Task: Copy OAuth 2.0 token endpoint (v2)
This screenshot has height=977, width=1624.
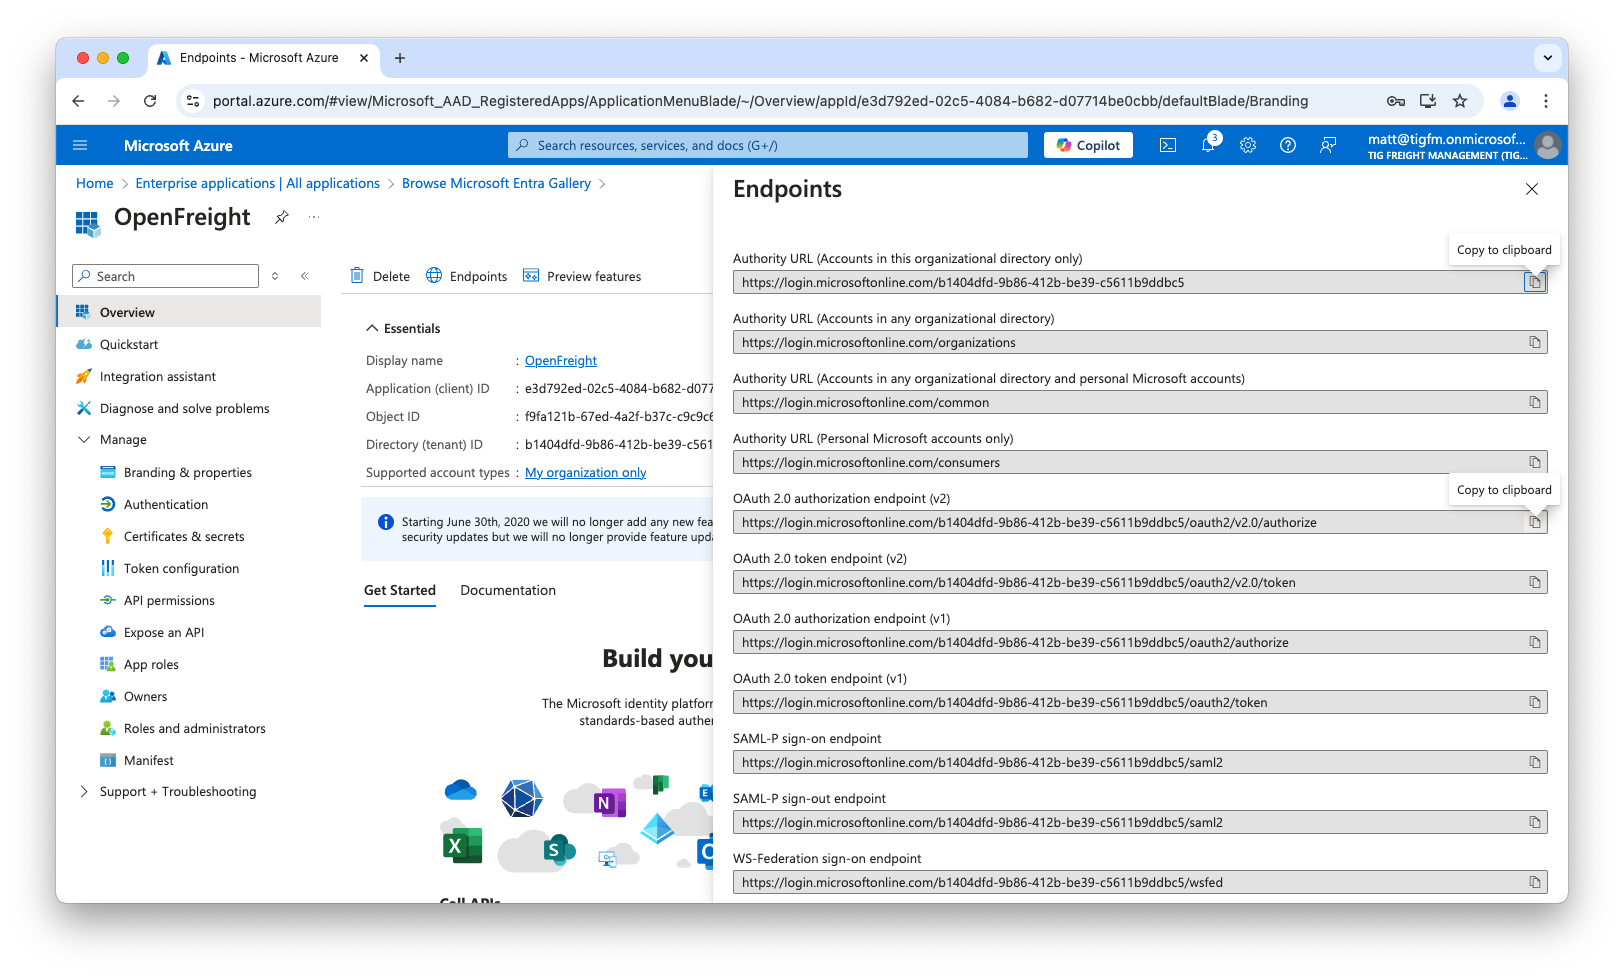Action: 1534,582
